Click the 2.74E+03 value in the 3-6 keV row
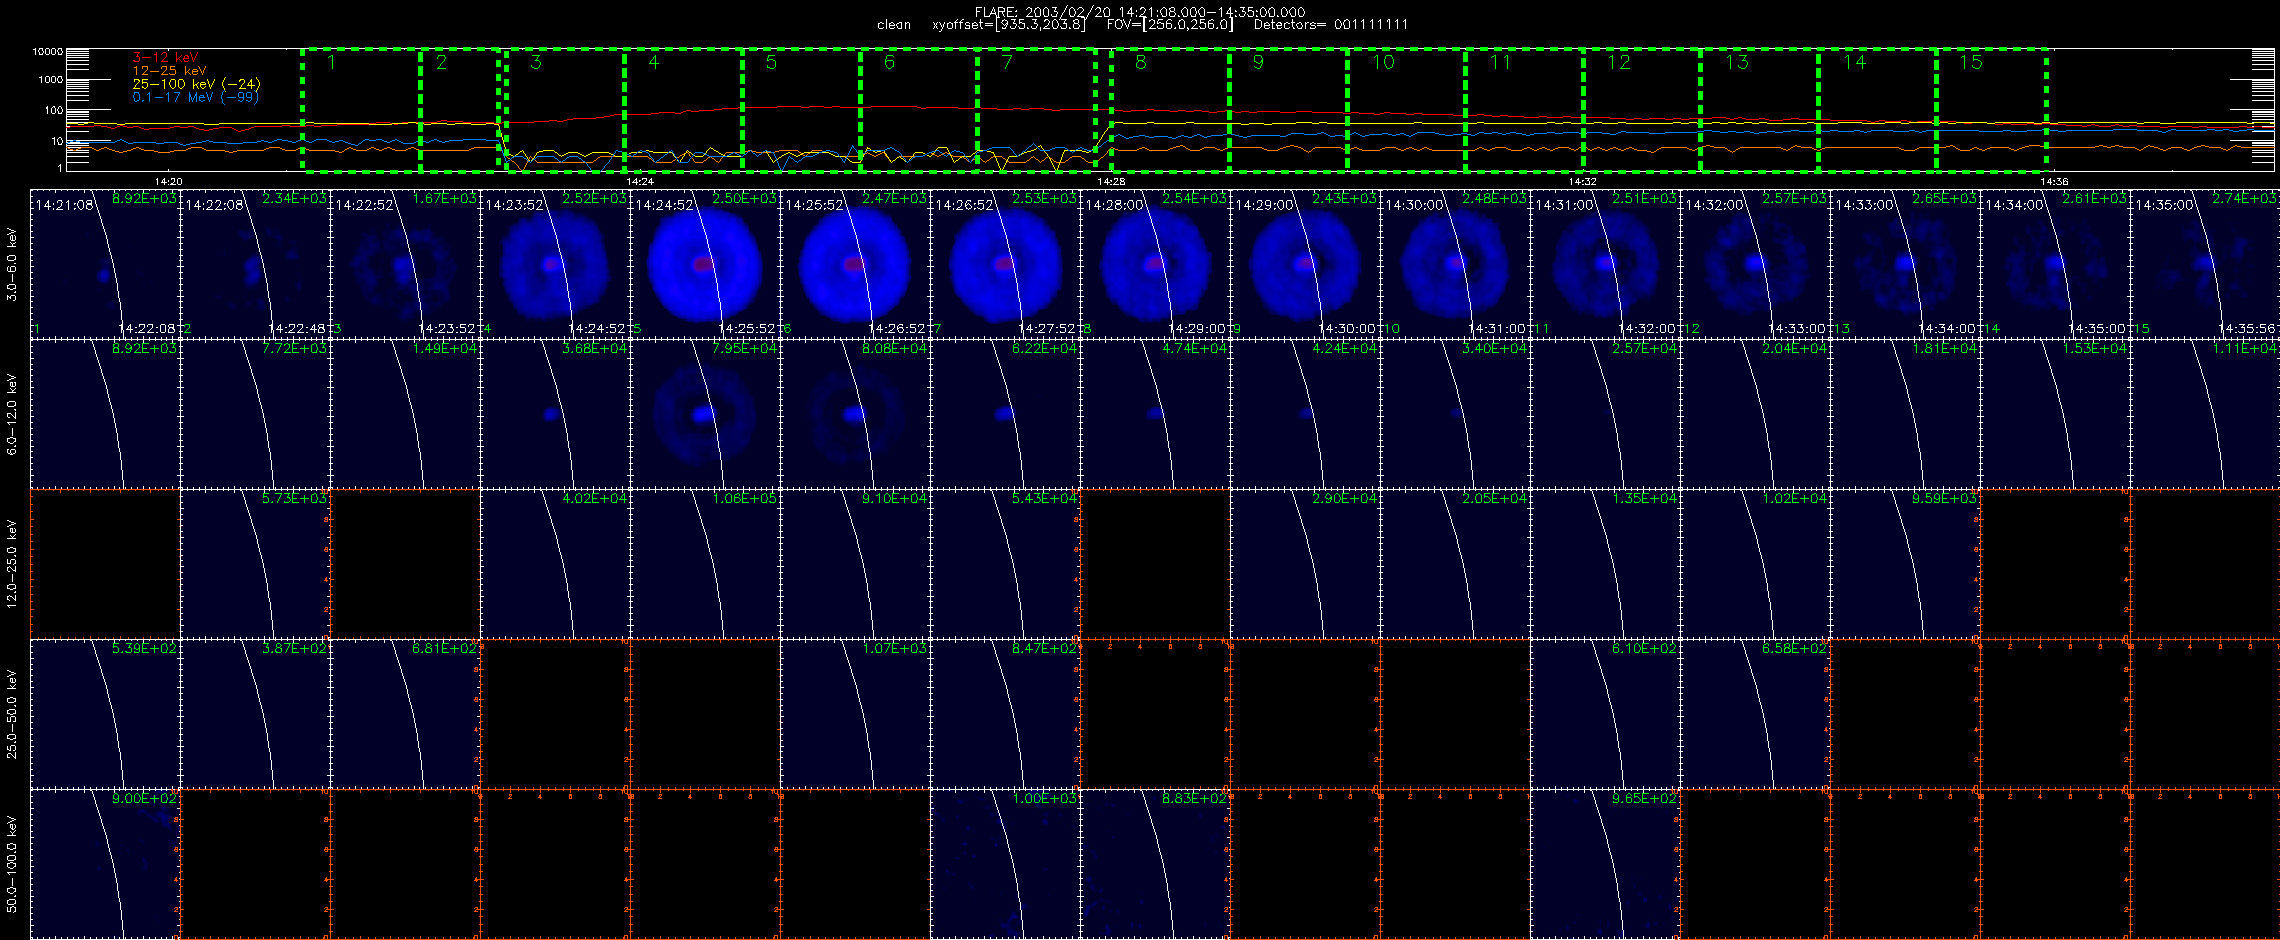 (x=2245, y=199)
